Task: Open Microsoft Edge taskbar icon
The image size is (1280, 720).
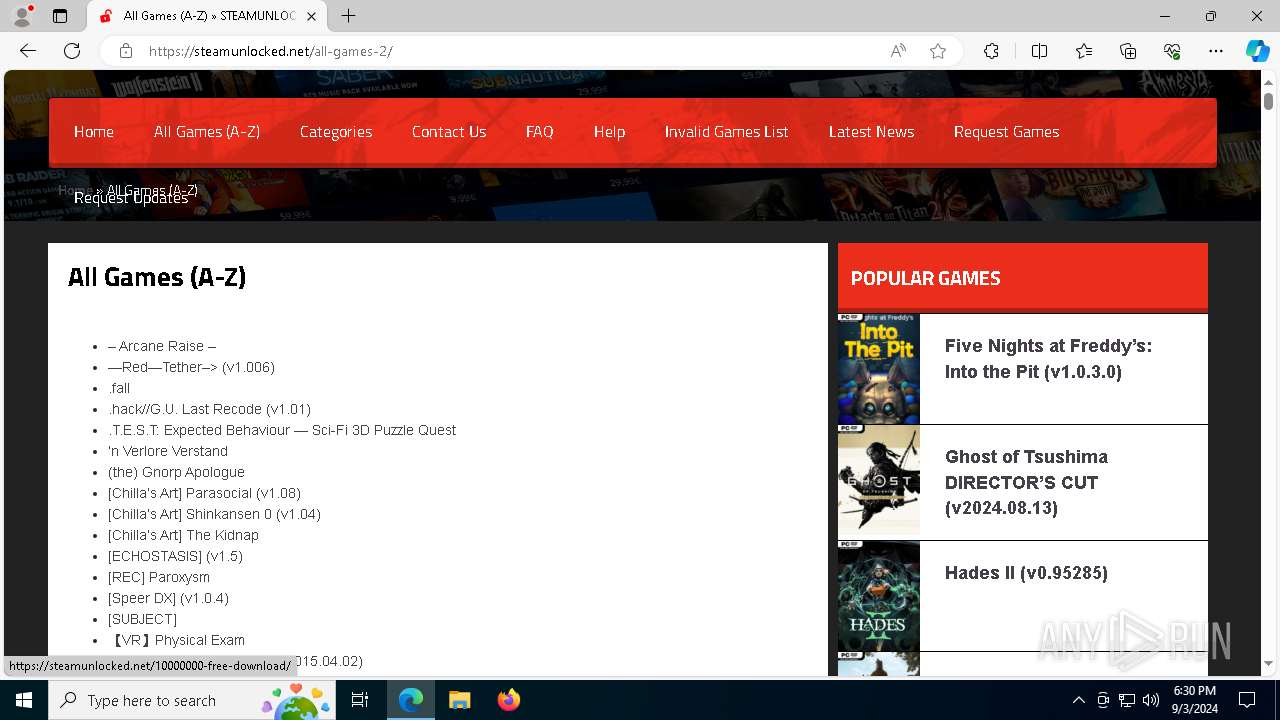Action: 411,700
